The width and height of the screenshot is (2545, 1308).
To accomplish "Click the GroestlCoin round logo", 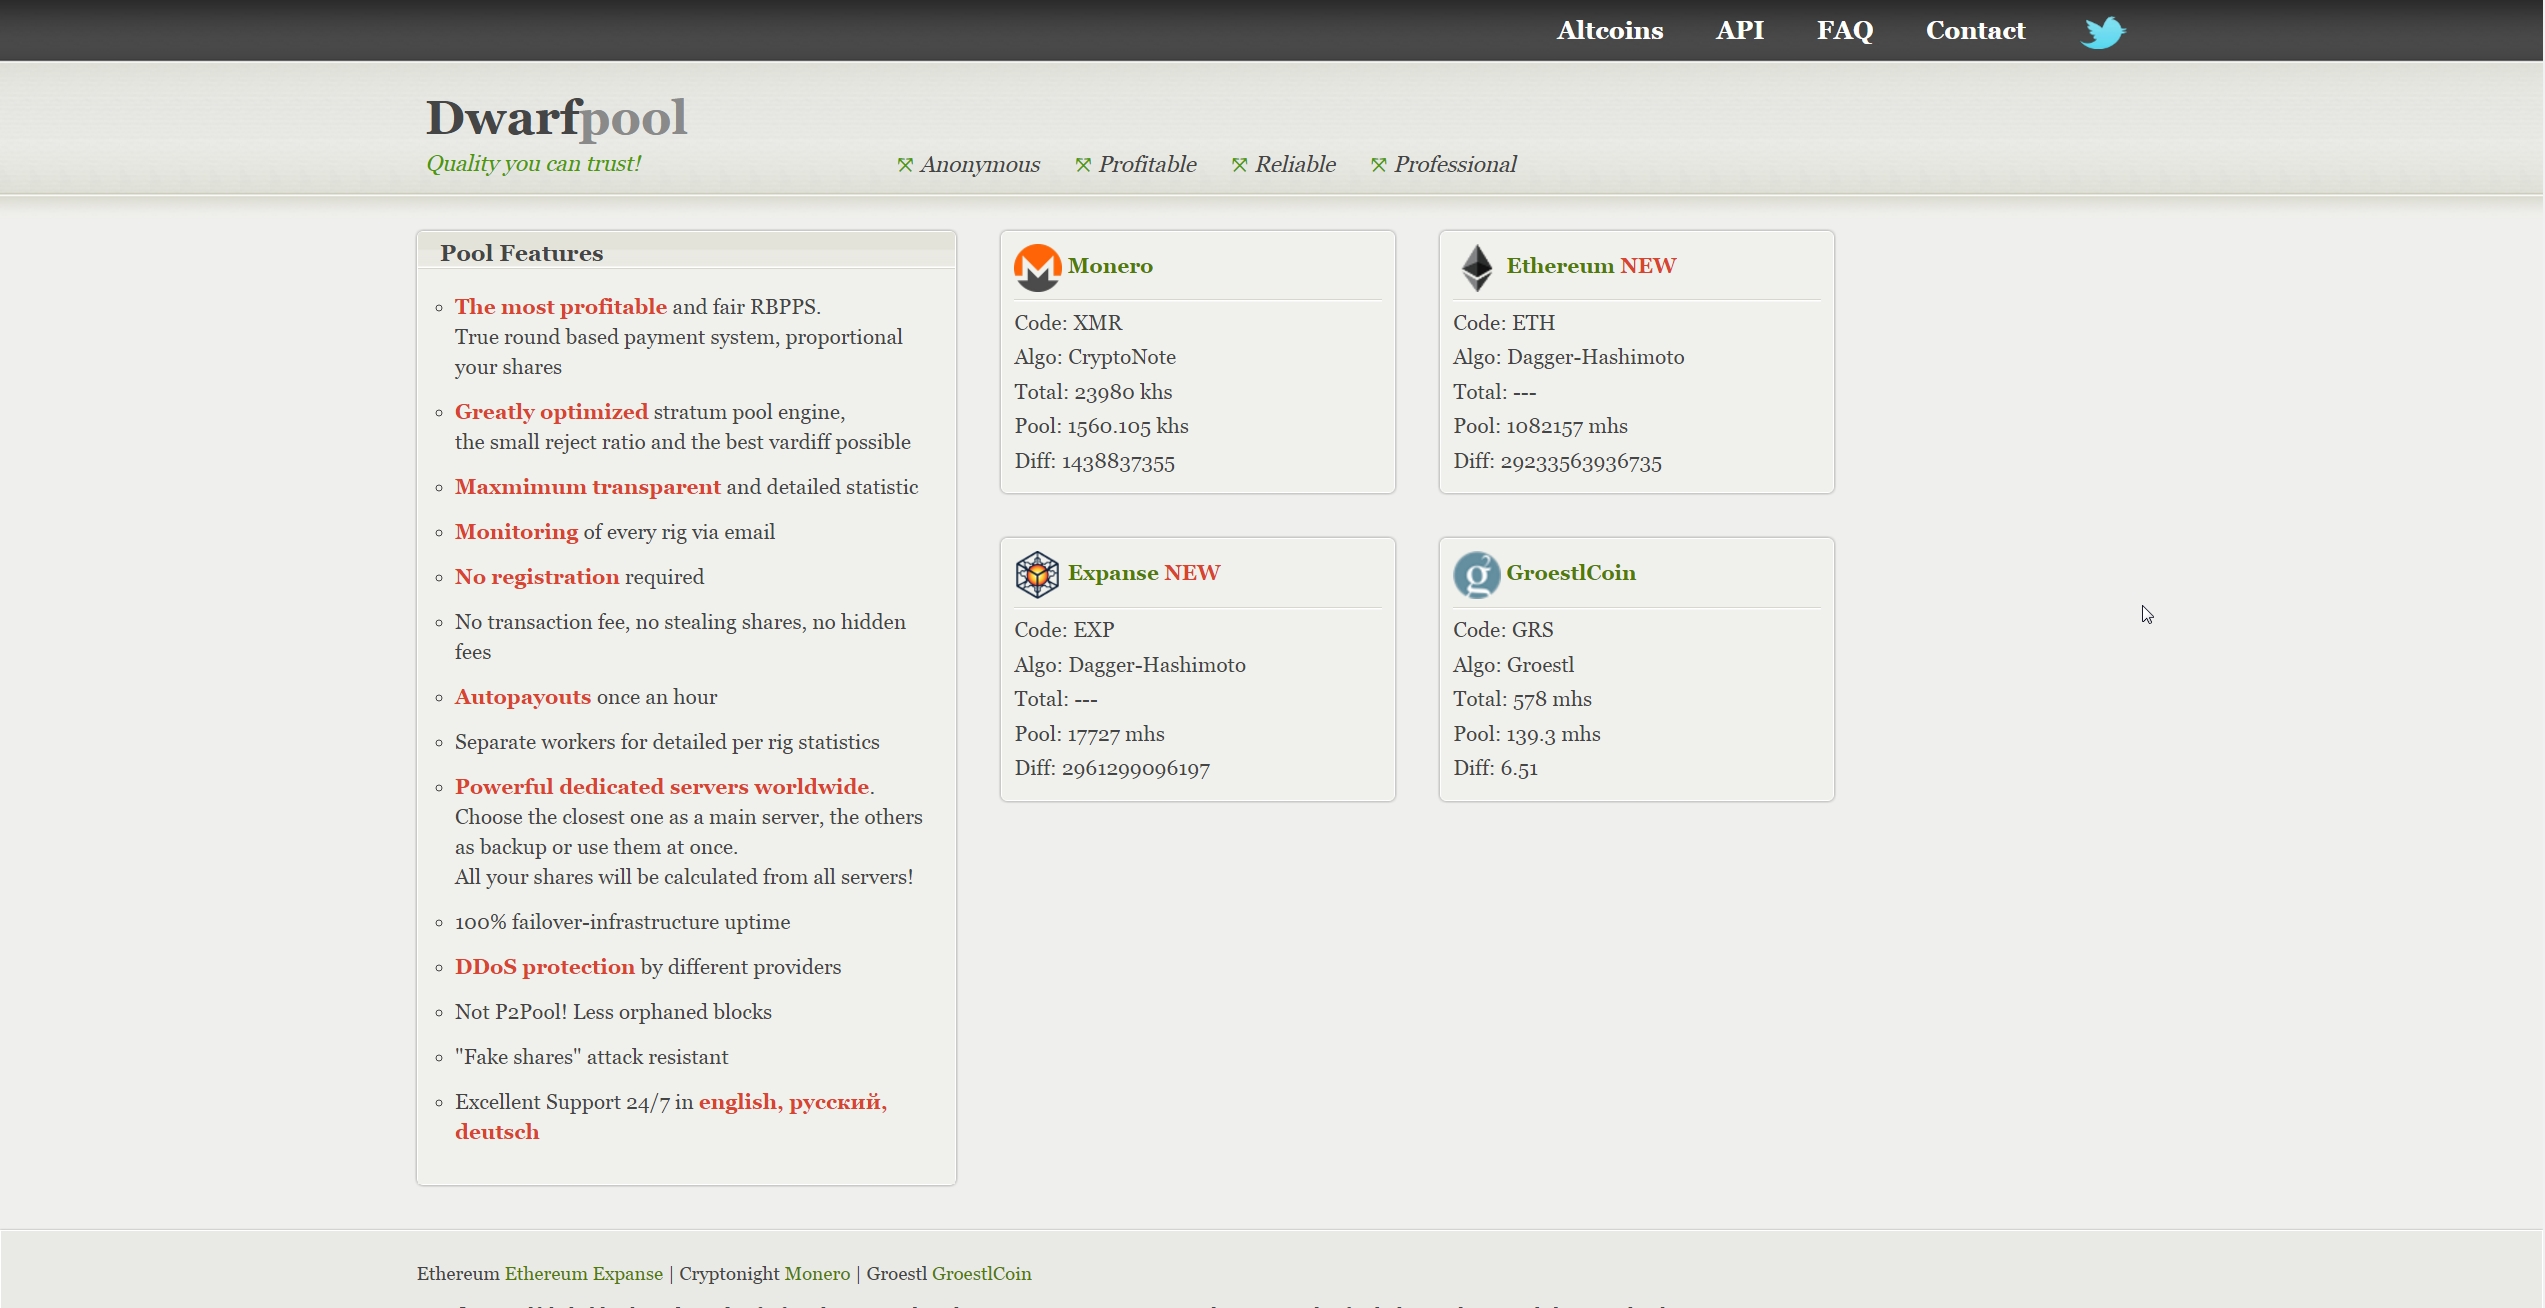I will click(x=1476, y=574).
